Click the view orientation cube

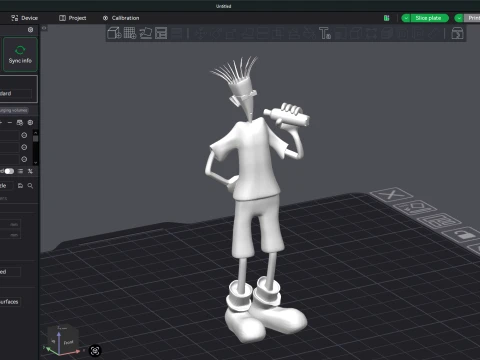[63, 339]
